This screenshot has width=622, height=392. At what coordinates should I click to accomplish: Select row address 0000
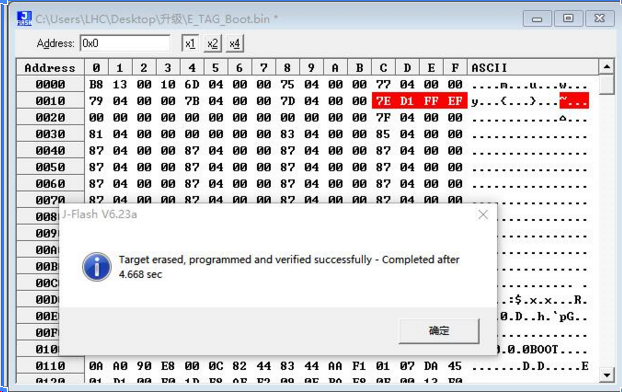(50, 85)
